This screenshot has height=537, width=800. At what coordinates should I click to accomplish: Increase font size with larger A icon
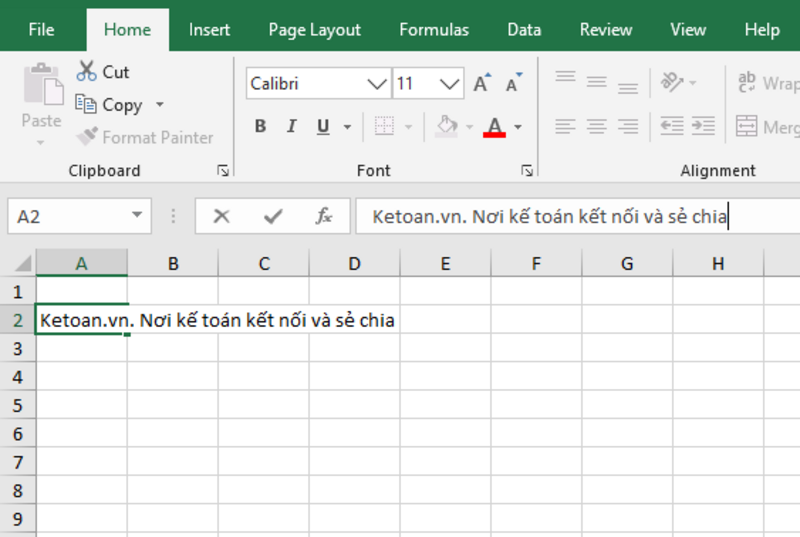pyautogui.click(x=481, y=84)
